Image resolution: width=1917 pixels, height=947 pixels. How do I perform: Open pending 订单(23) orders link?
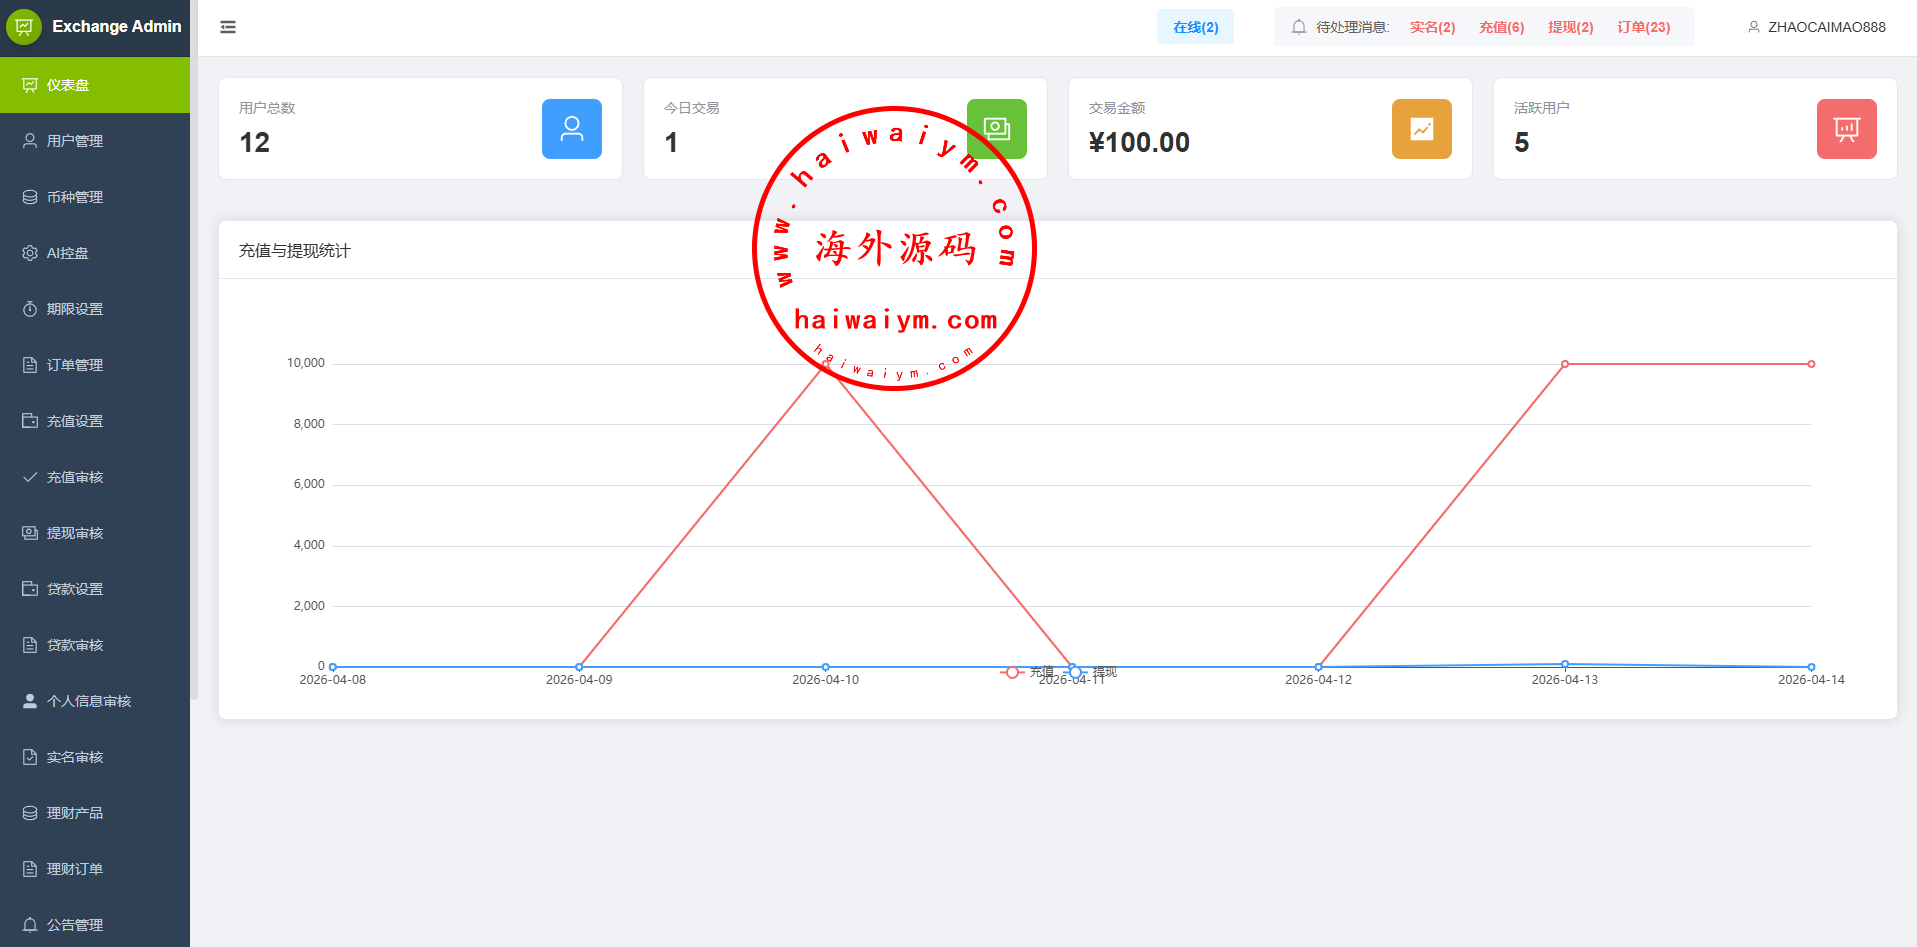pos(1643,27)
